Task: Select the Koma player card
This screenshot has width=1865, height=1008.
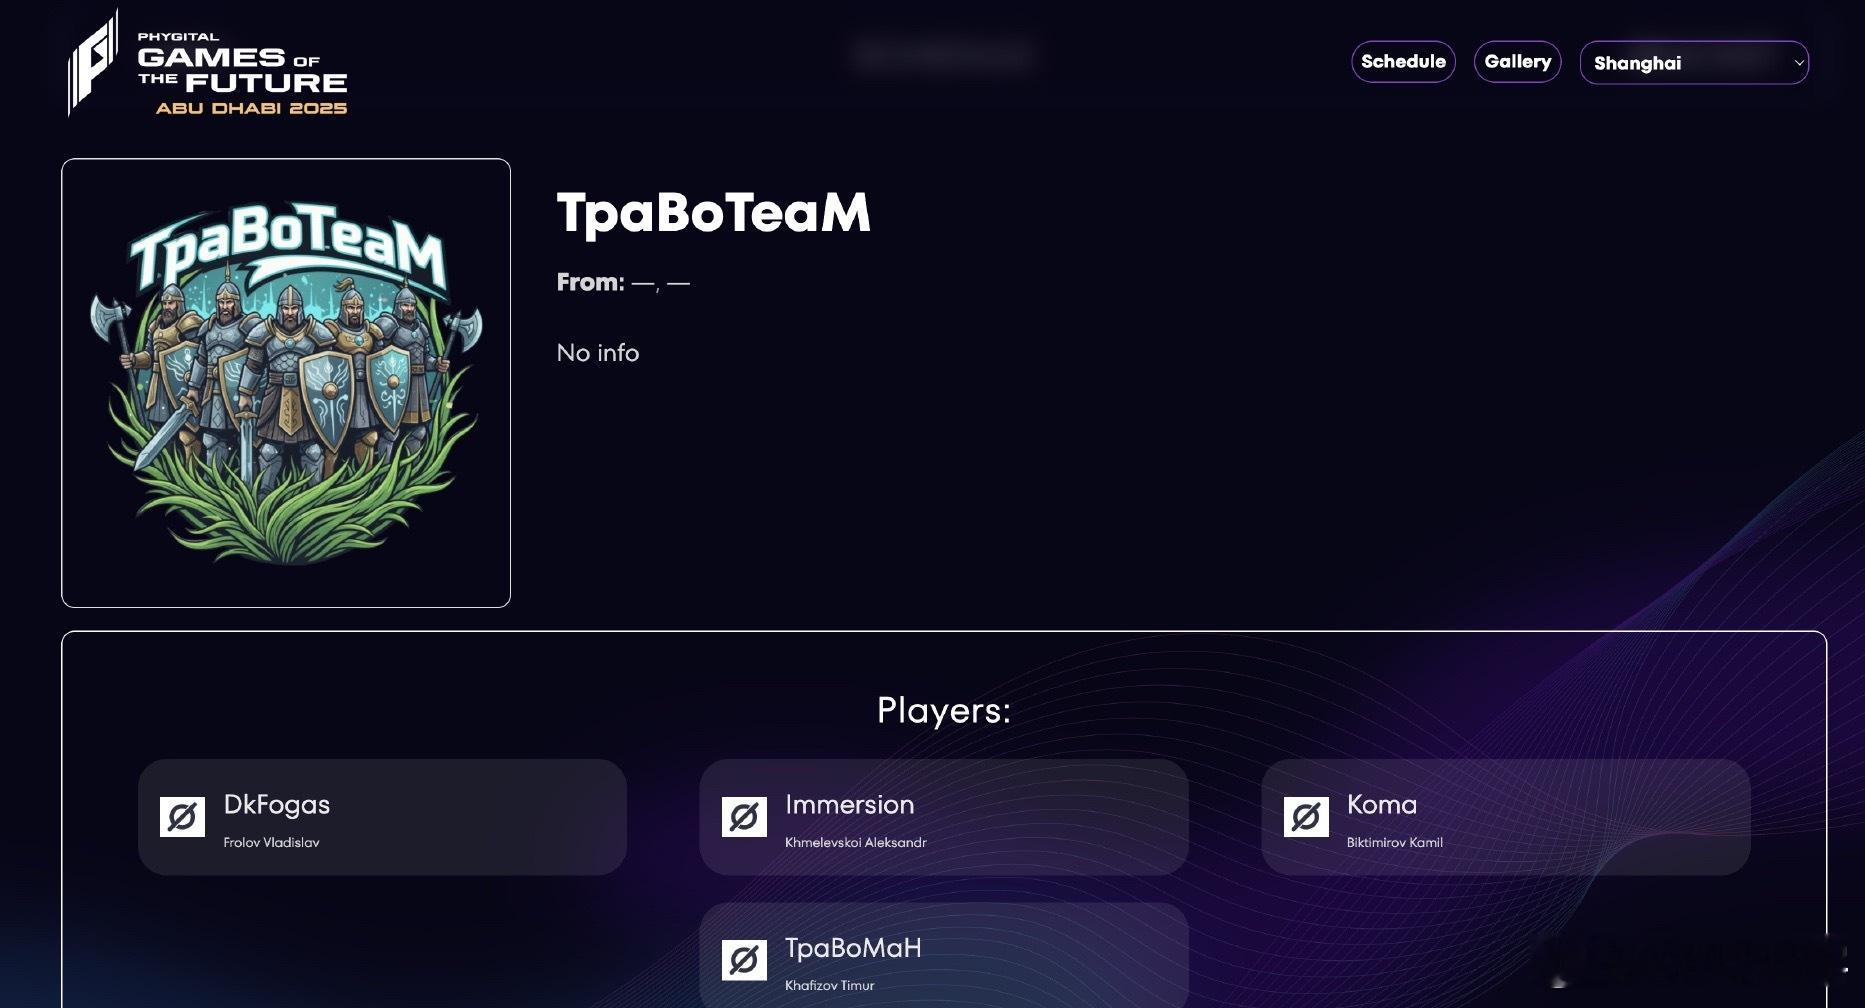Action: (x=1506, y=817)
